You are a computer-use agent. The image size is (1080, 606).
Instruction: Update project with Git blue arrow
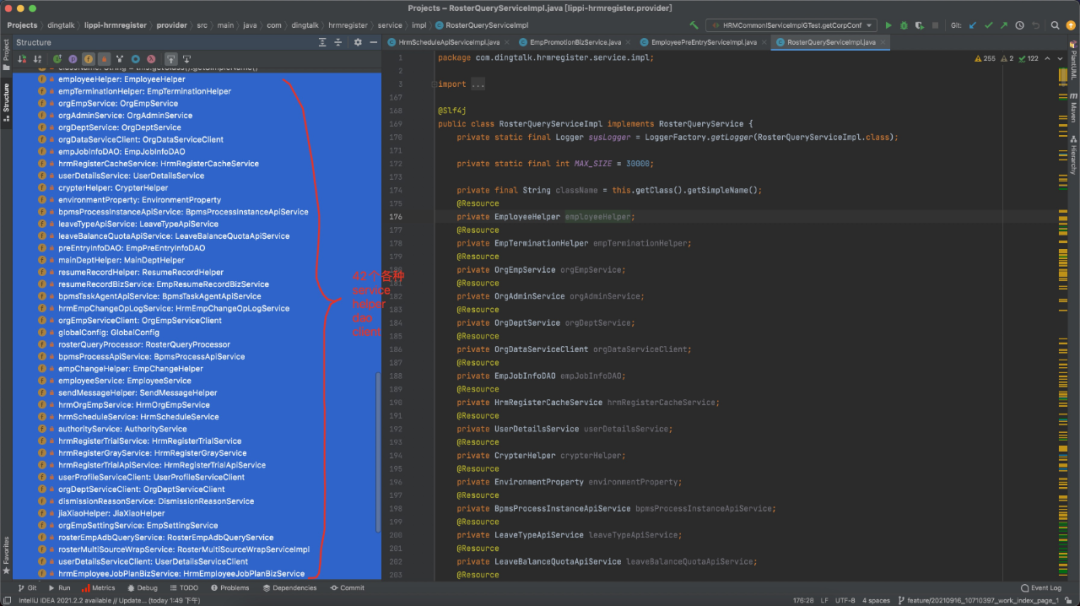[x=973, y=25]
